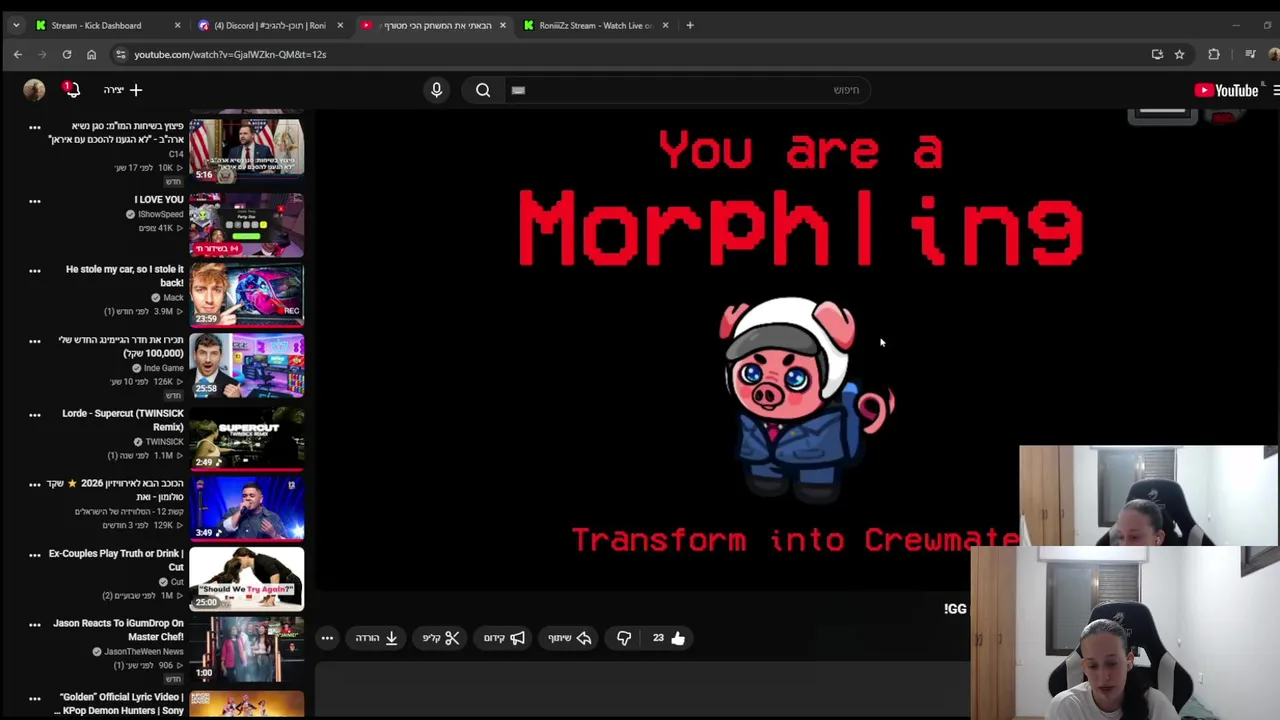Viewport: 1280px width, 720px height.
Task: Open Lorde Supercut TWINSICK Remix thumbnail
Action: point(246,439)
